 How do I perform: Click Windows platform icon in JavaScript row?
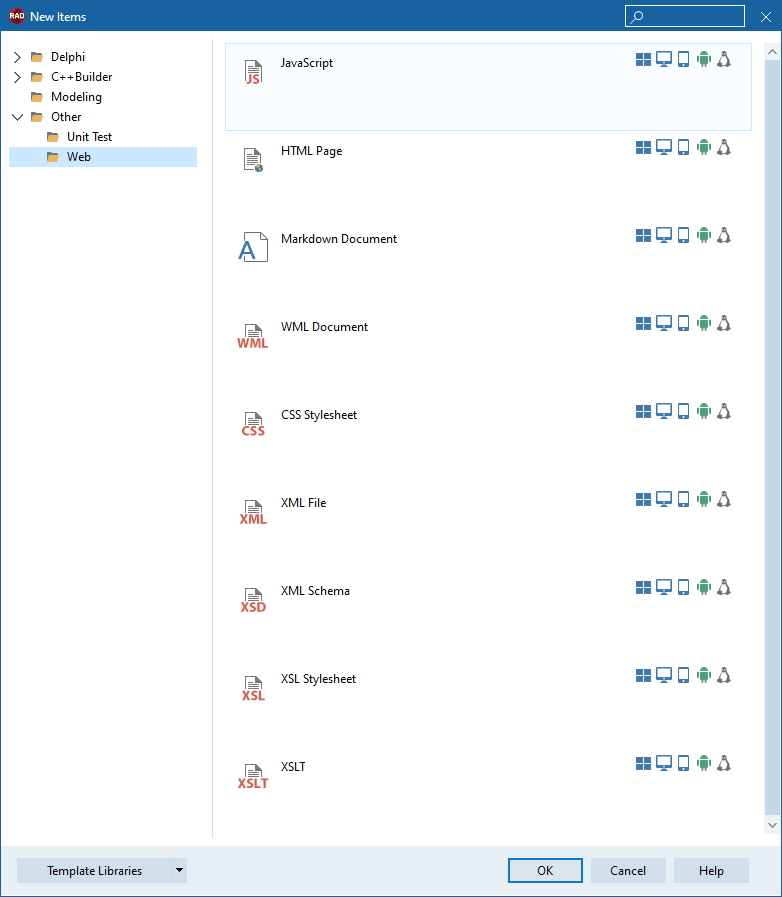(x=643, y=59)
